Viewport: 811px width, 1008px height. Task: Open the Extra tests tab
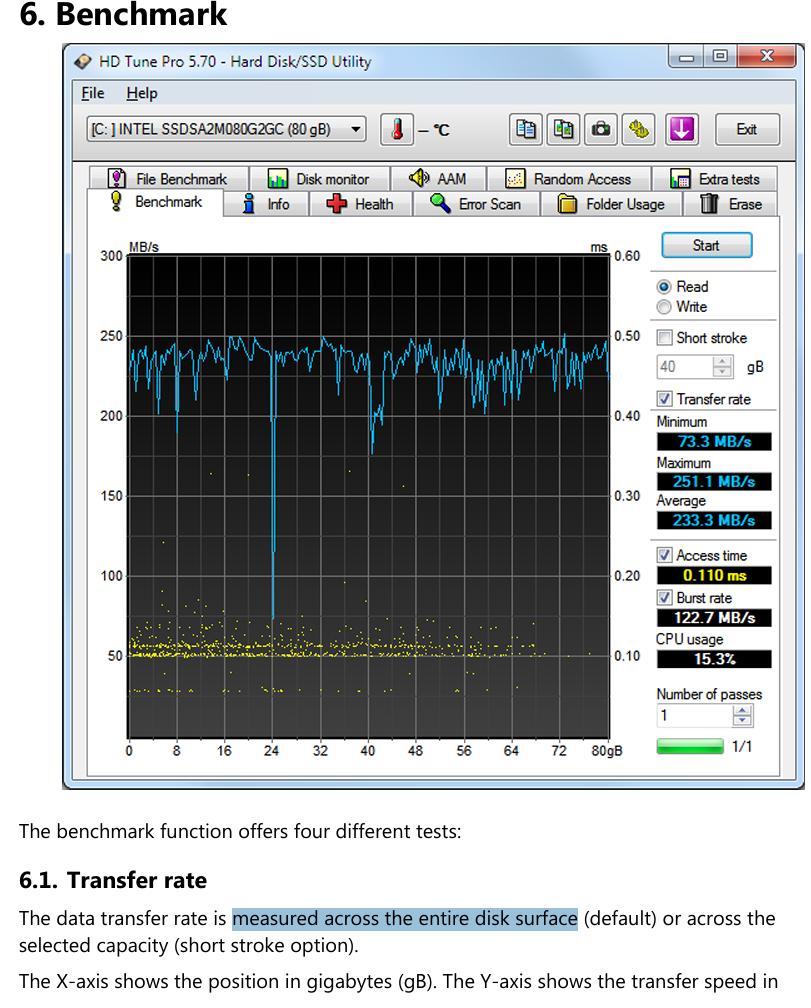[715, 179]
